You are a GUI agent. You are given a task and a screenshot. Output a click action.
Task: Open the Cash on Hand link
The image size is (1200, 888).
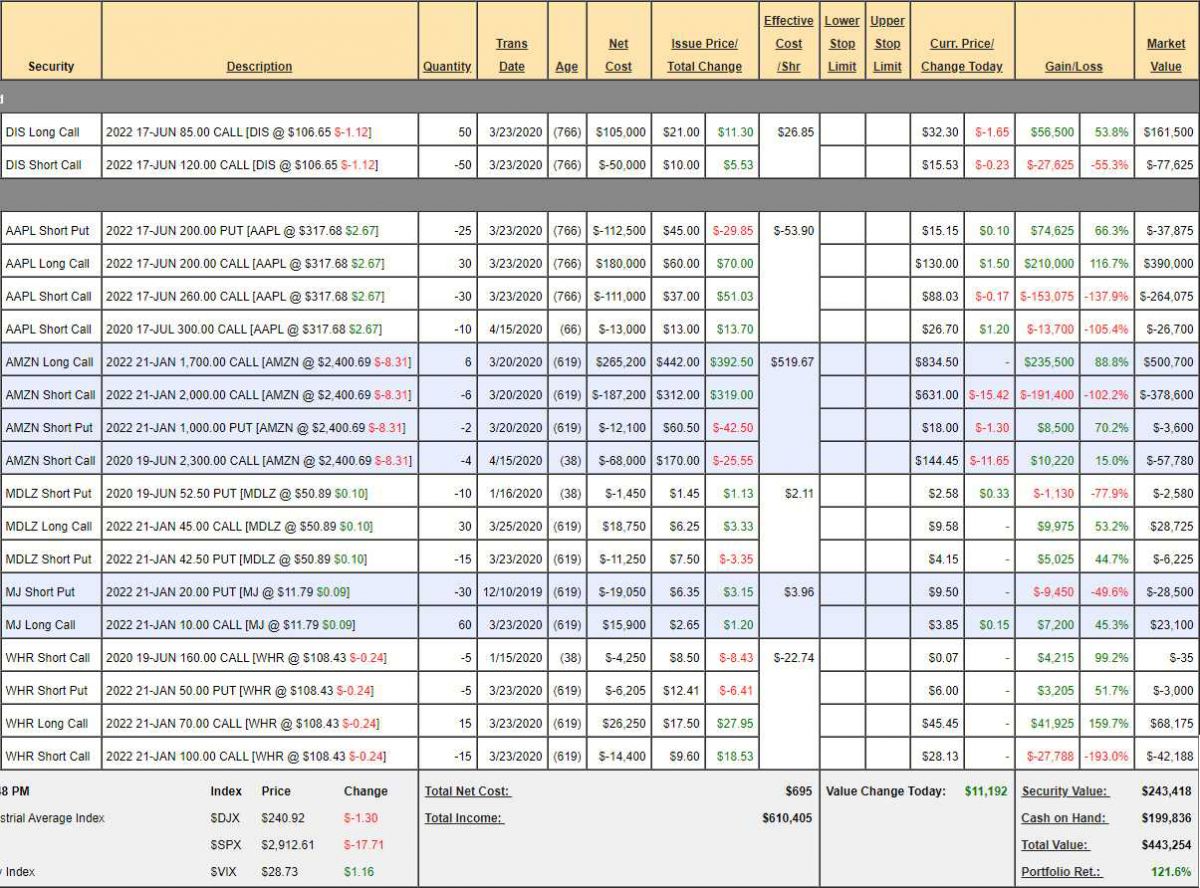click(x=1063, y=818)
